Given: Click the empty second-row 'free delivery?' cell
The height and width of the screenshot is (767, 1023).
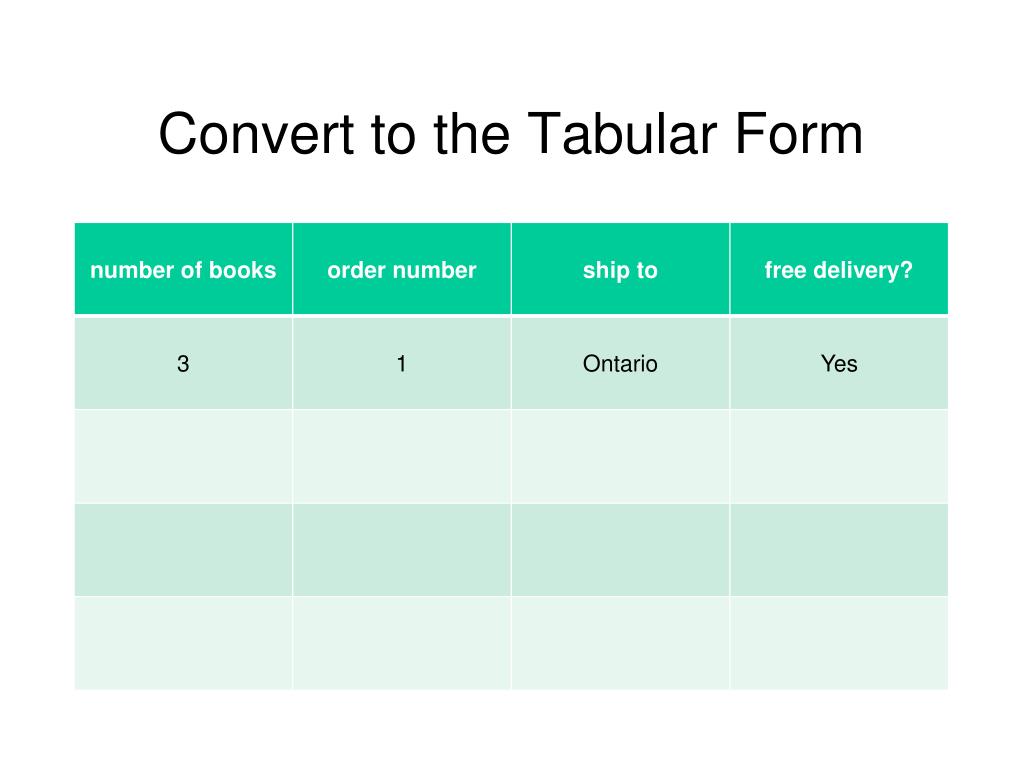Looking at the screenshot, I should point(839,457).
